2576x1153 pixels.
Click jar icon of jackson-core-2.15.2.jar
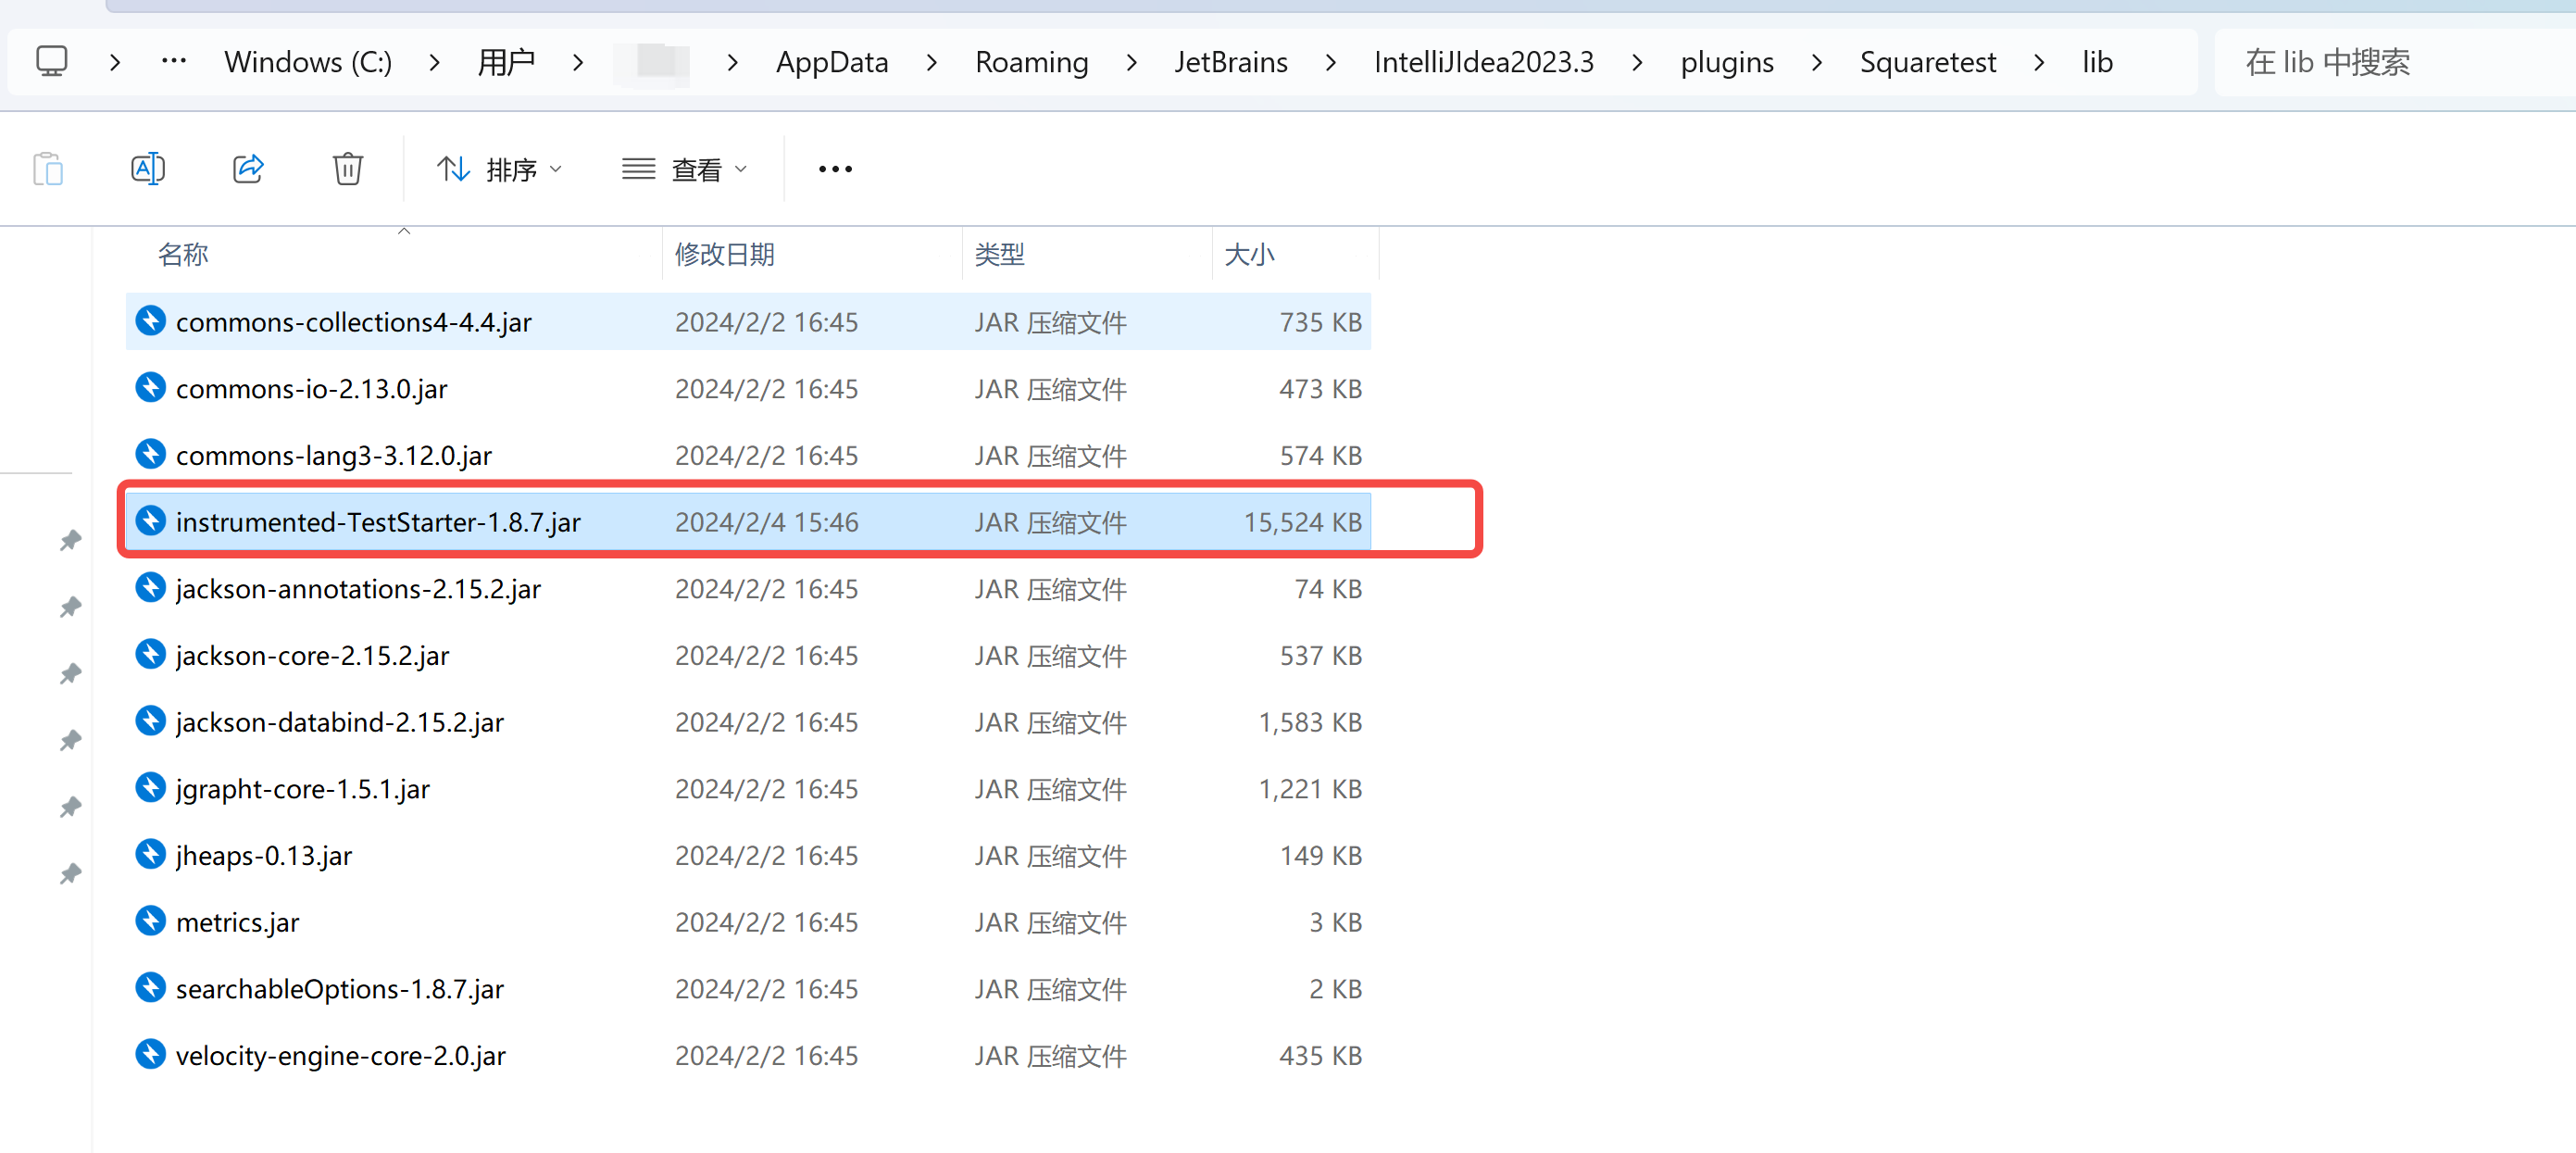click(x=150, y=653)
